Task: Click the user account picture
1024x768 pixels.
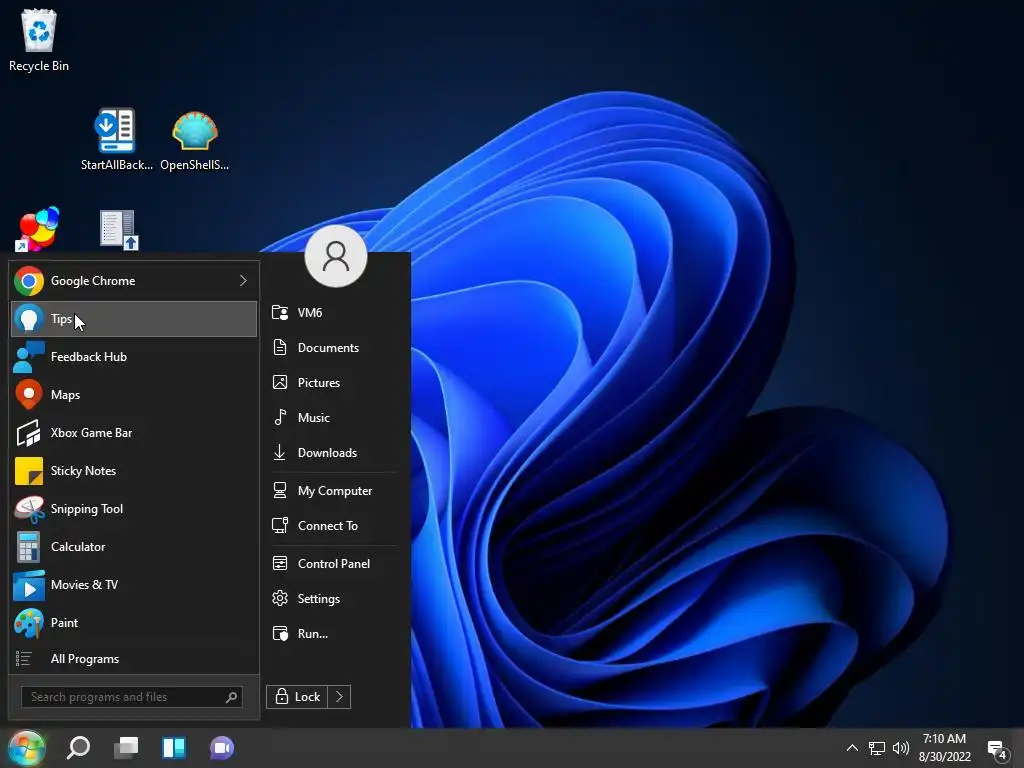Action: click(336, 256)
